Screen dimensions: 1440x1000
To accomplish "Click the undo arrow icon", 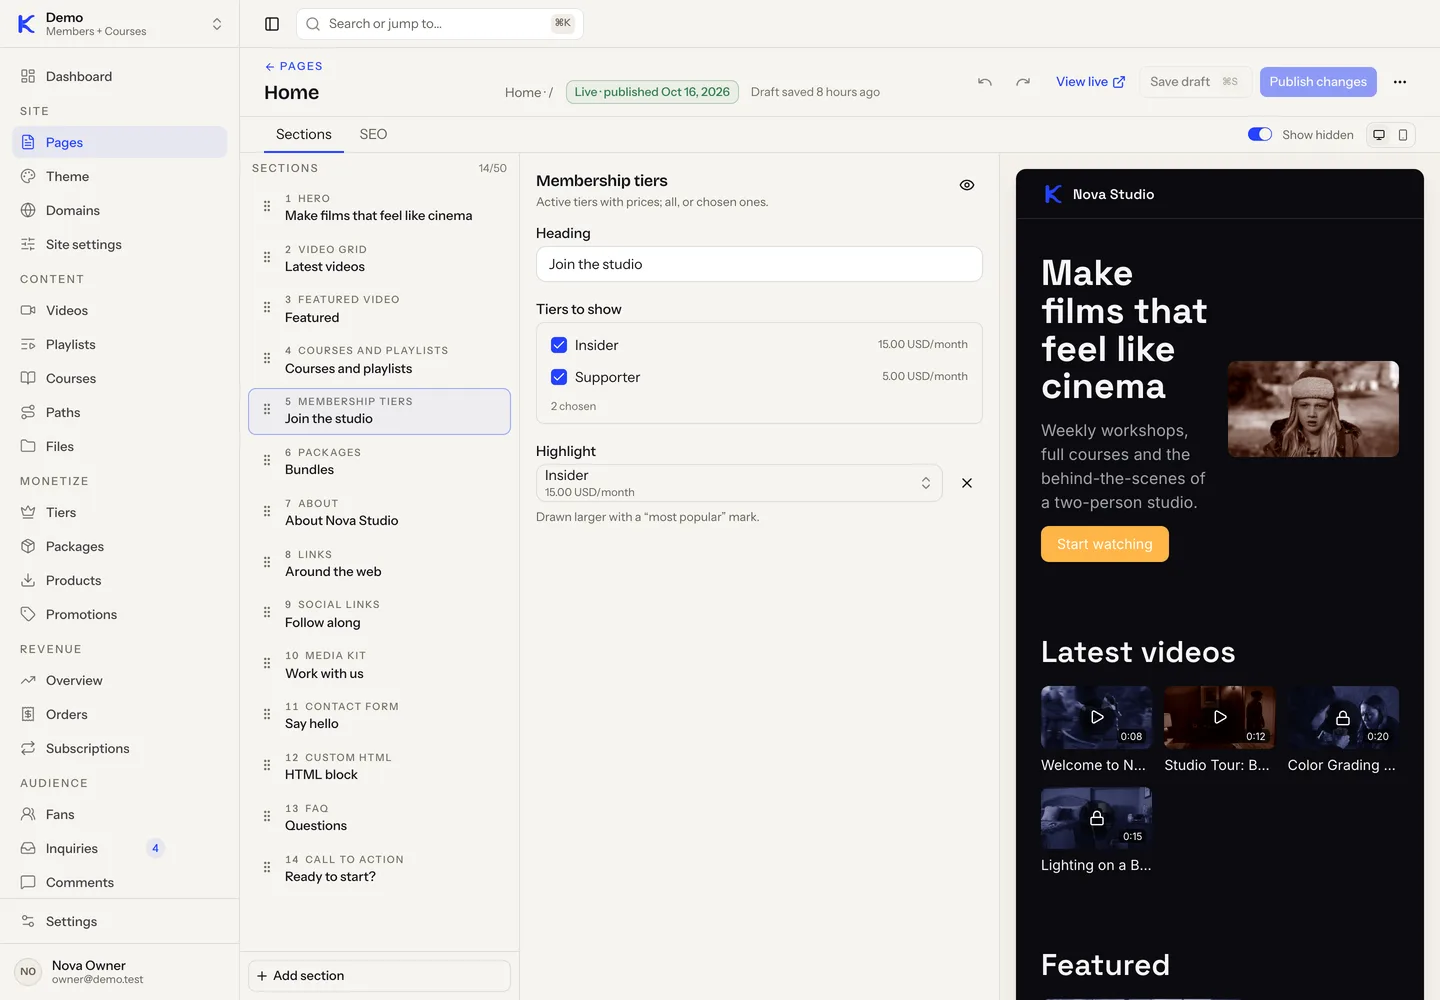I will [985, 82].
